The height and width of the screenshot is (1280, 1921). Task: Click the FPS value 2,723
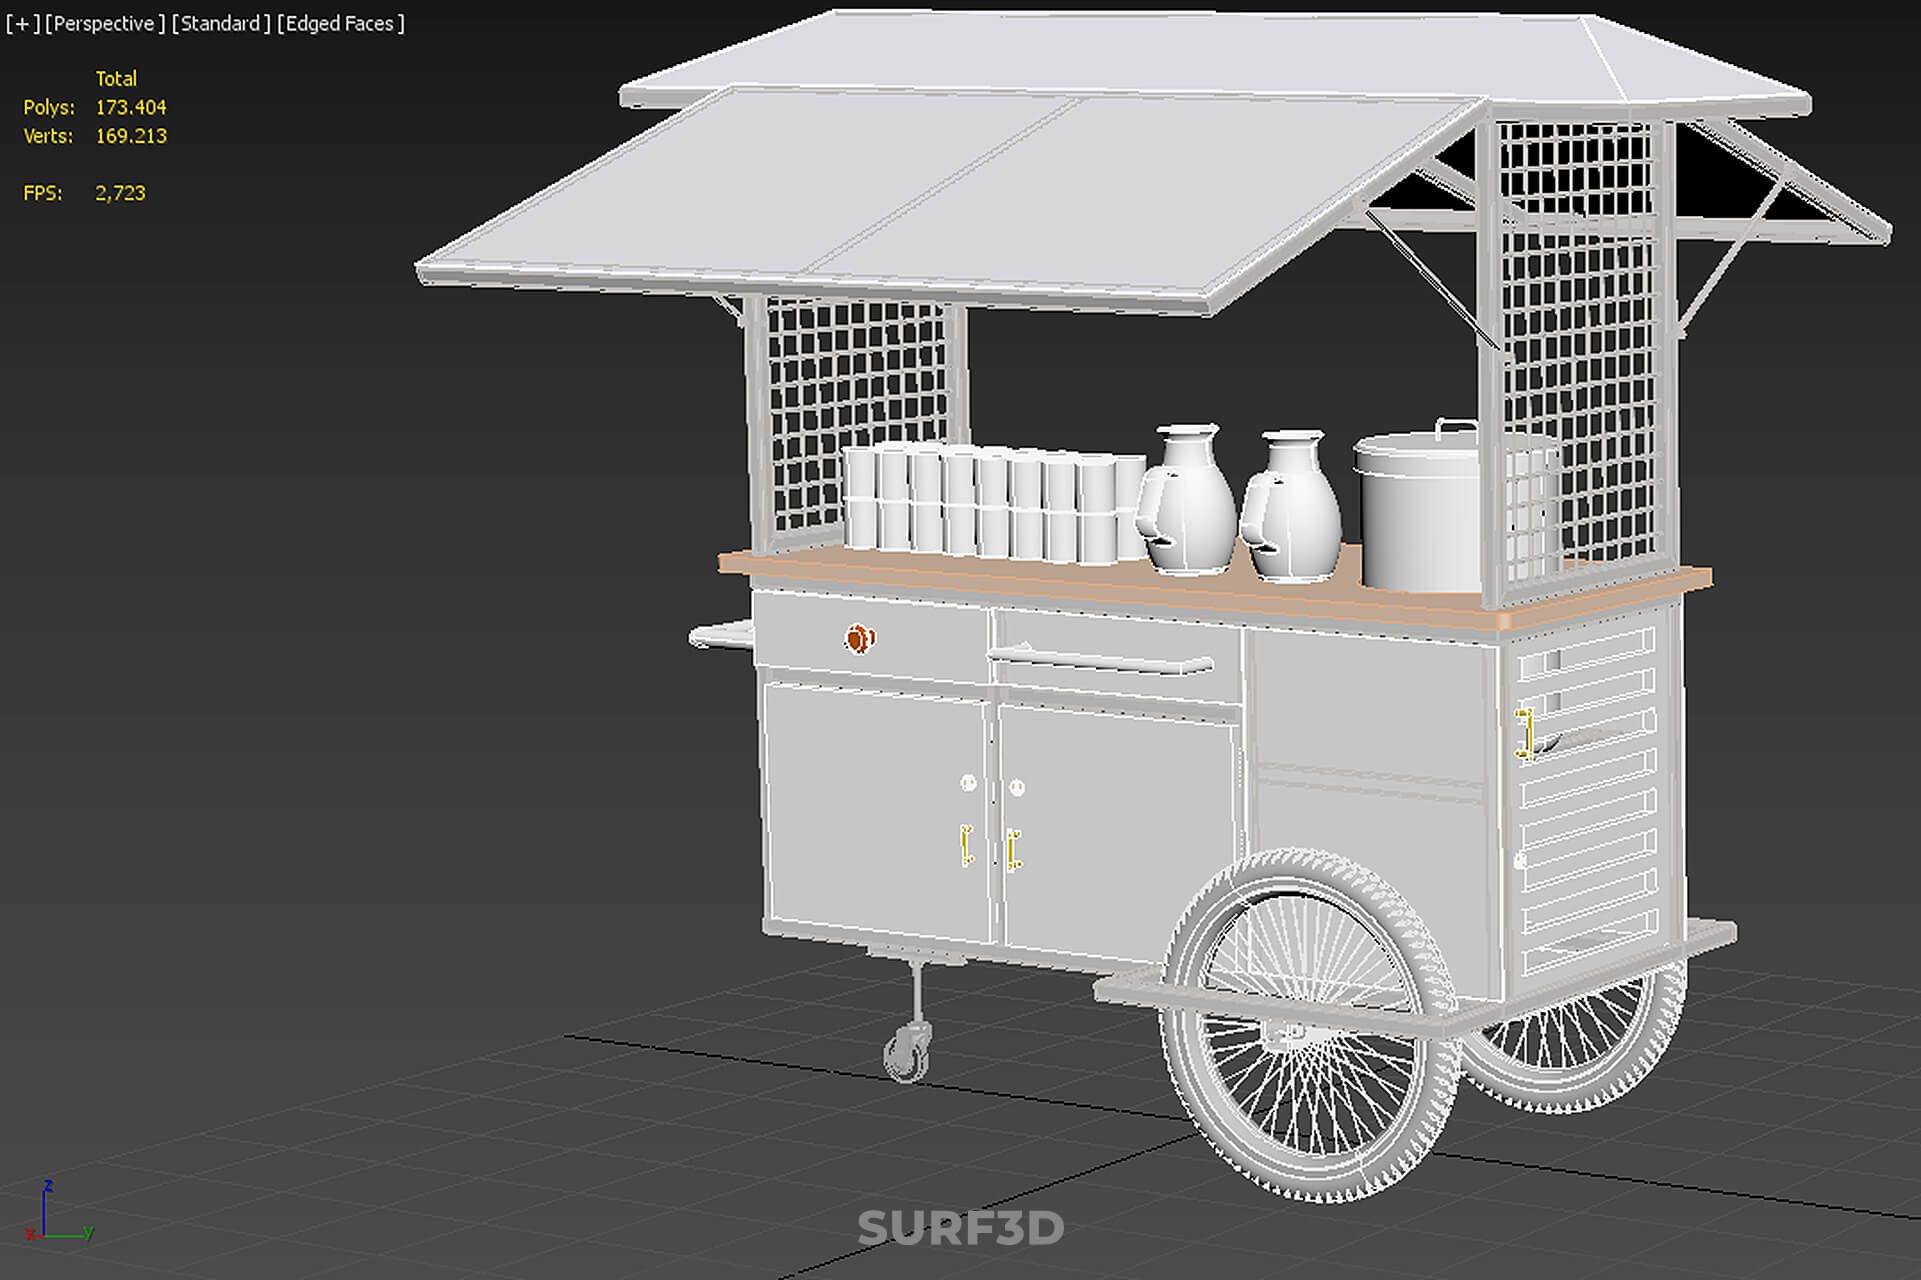click(x=120, y=193)
